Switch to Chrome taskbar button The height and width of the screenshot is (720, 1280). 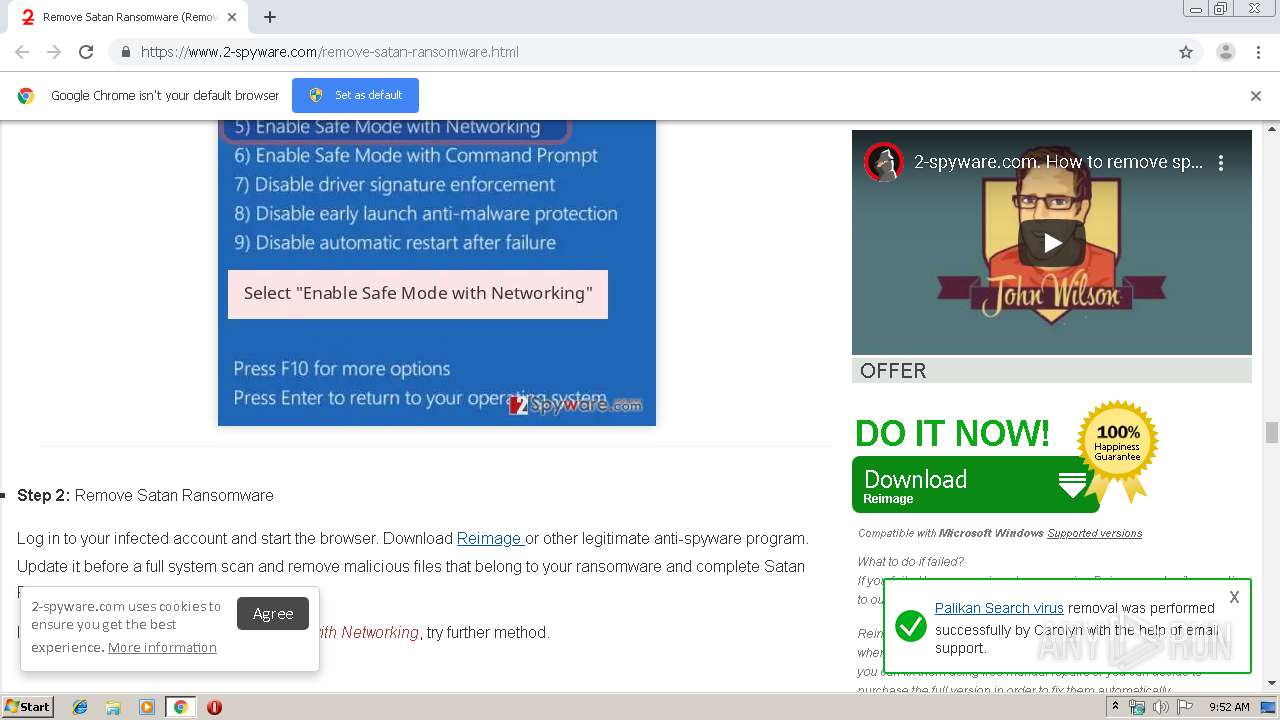pos(180,707)
